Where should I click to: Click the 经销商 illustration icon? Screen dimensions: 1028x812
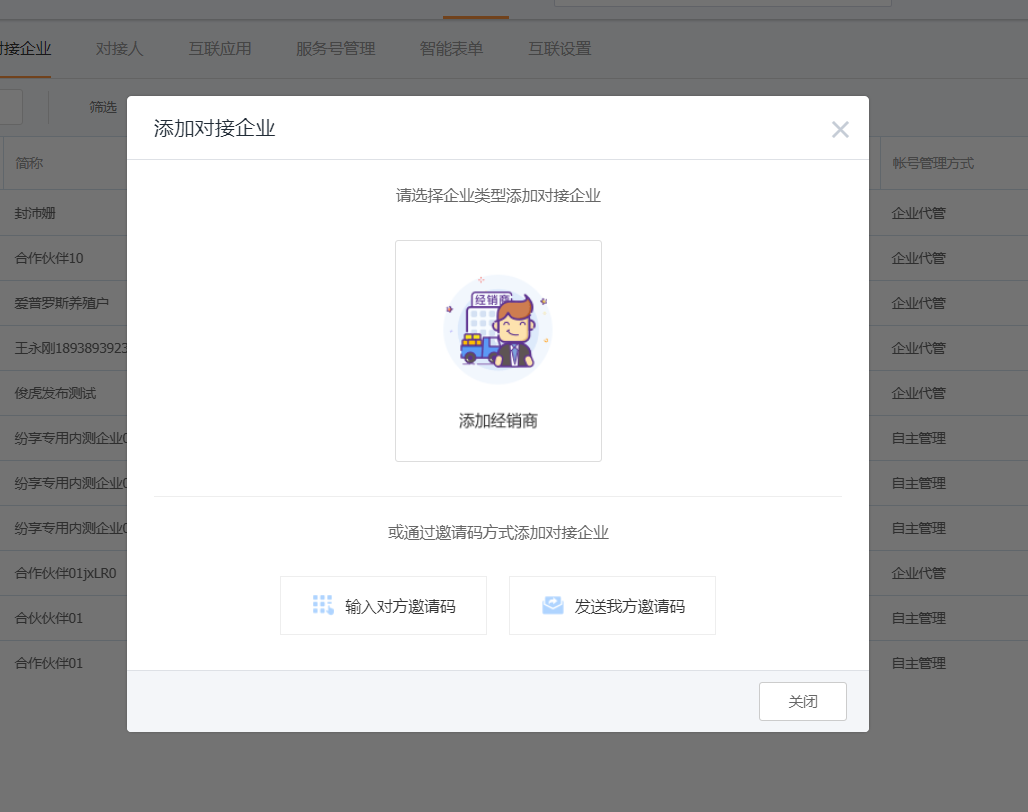coord(498,329)
